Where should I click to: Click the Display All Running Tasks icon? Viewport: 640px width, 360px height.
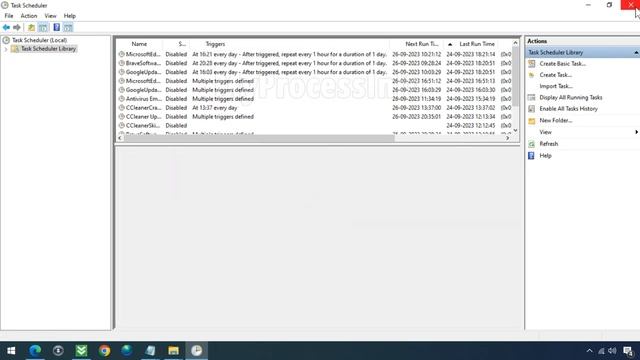(x=531, y=97)
